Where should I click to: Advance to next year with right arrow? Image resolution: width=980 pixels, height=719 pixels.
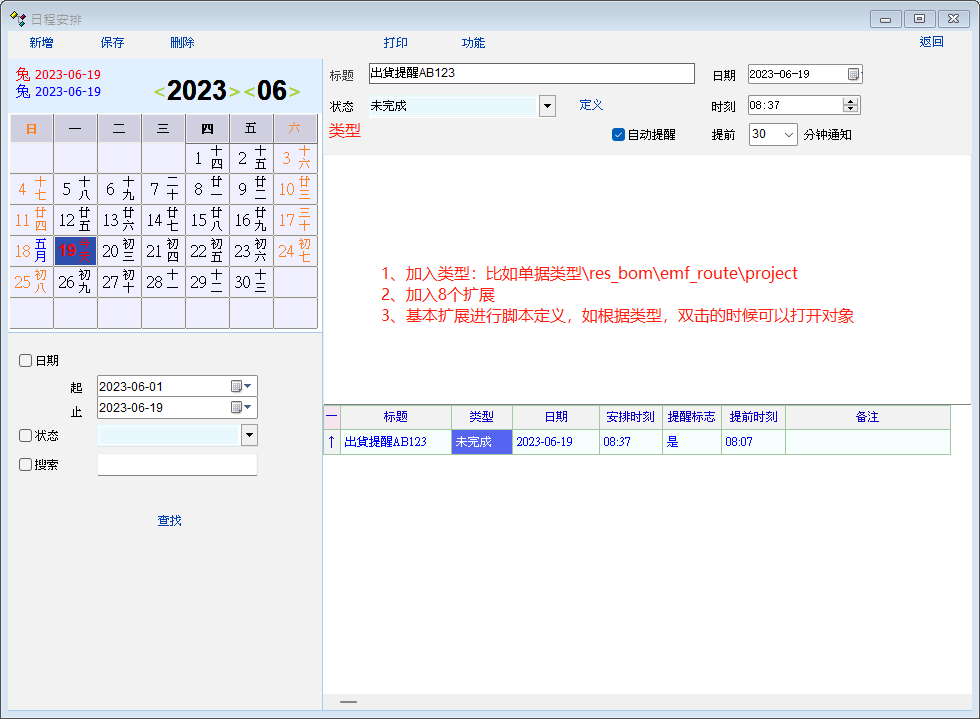click(x=235, y=92)
